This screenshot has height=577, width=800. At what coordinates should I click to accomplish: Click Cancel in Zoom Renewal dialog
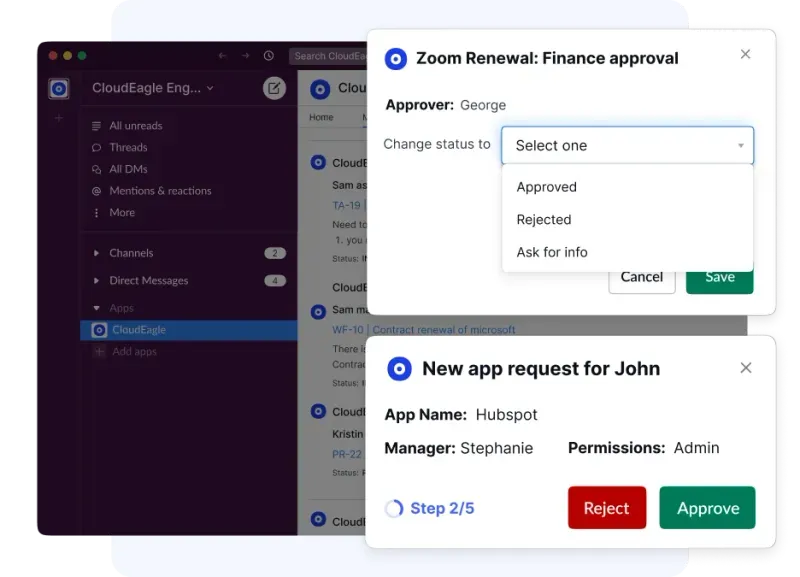[642, 281]
